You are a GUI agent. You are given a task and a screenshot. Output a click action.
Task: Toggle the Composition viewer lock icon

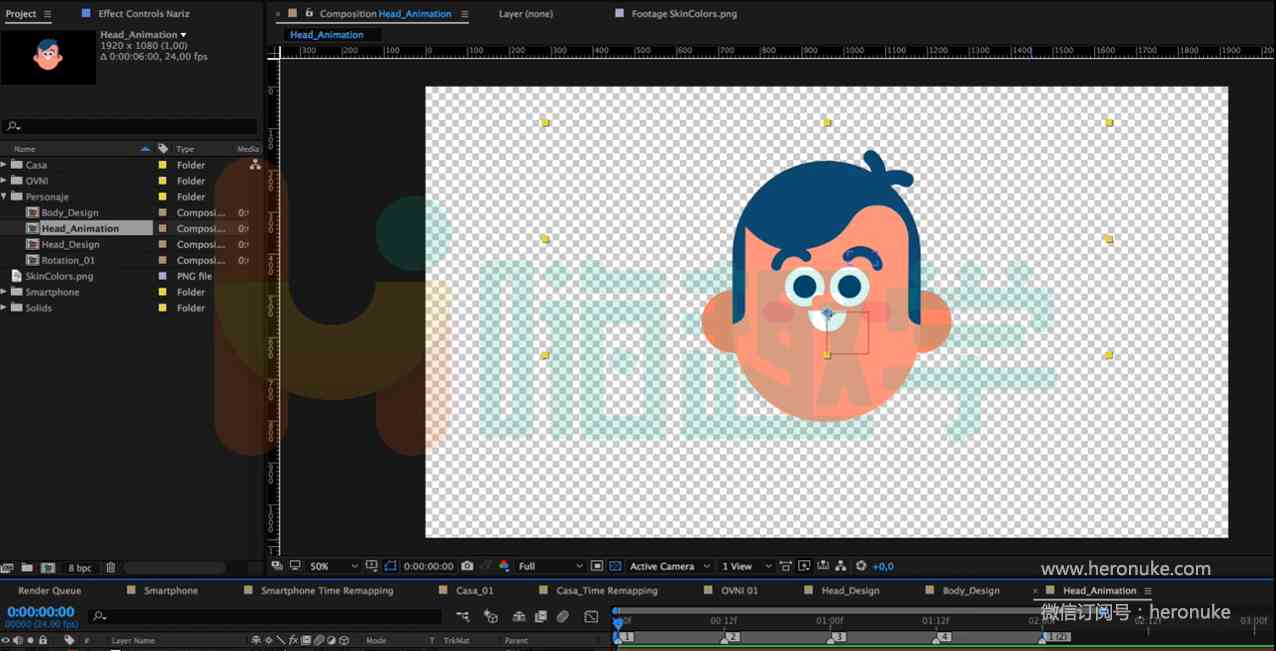coord(309,13)
